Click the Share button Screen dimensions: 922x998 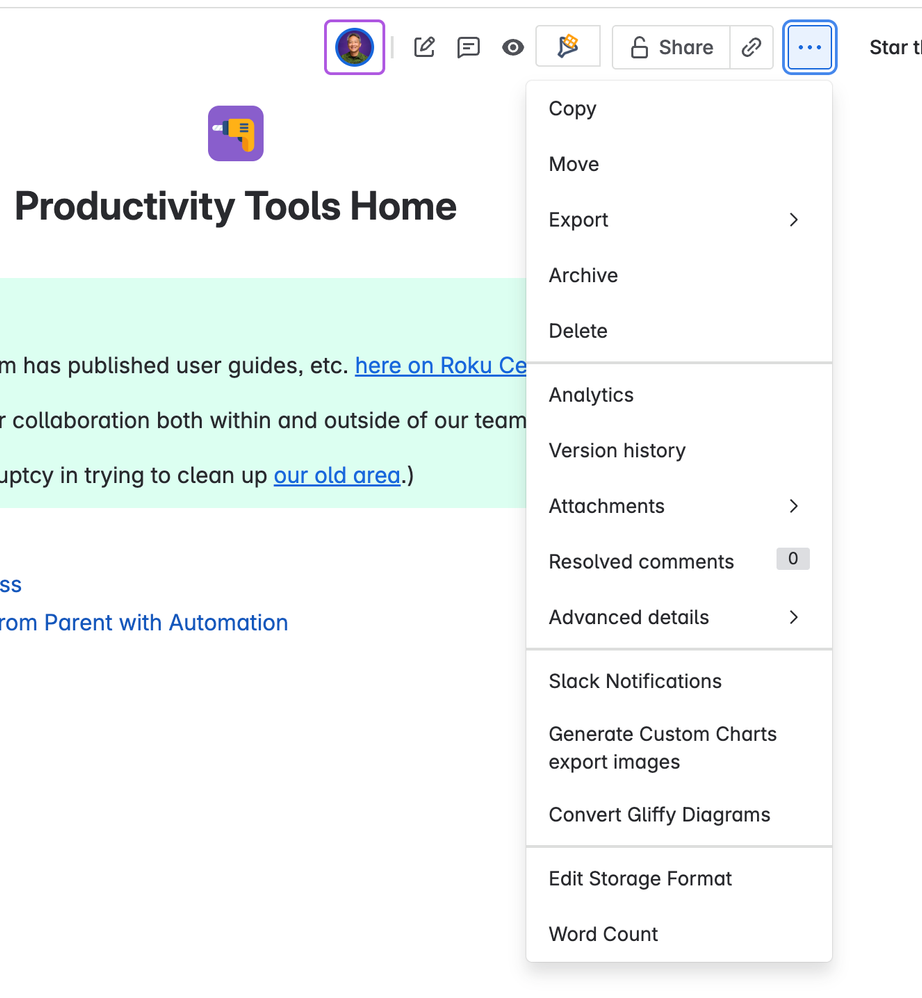click(671, 47)
